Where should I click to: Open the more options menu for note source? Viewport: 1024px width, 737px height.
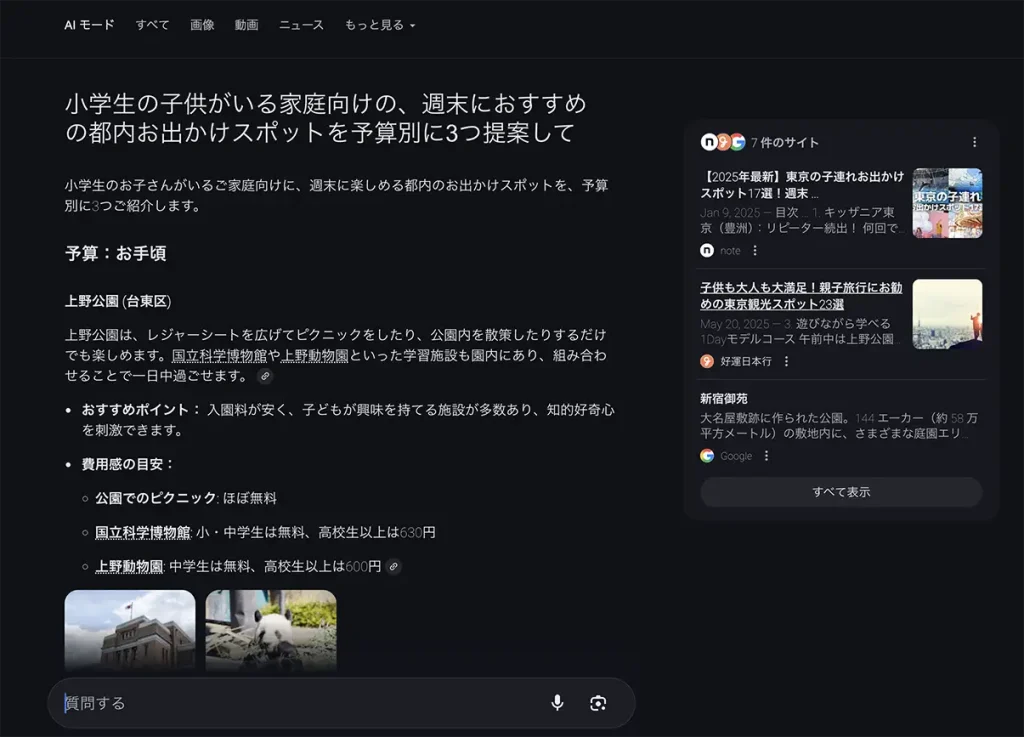(x=755, y=251)
